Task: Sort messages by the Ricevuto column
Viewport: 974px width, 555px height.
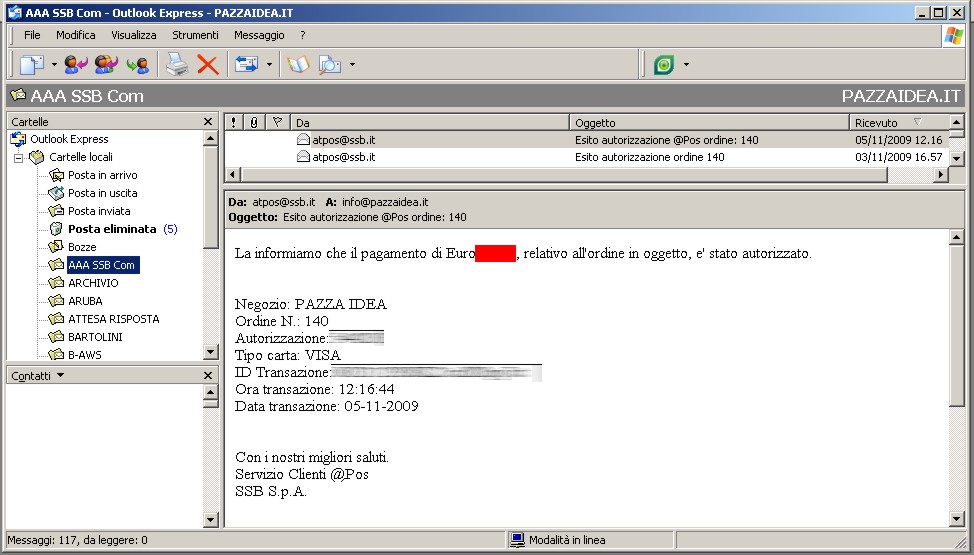Action: pos(899,122)
